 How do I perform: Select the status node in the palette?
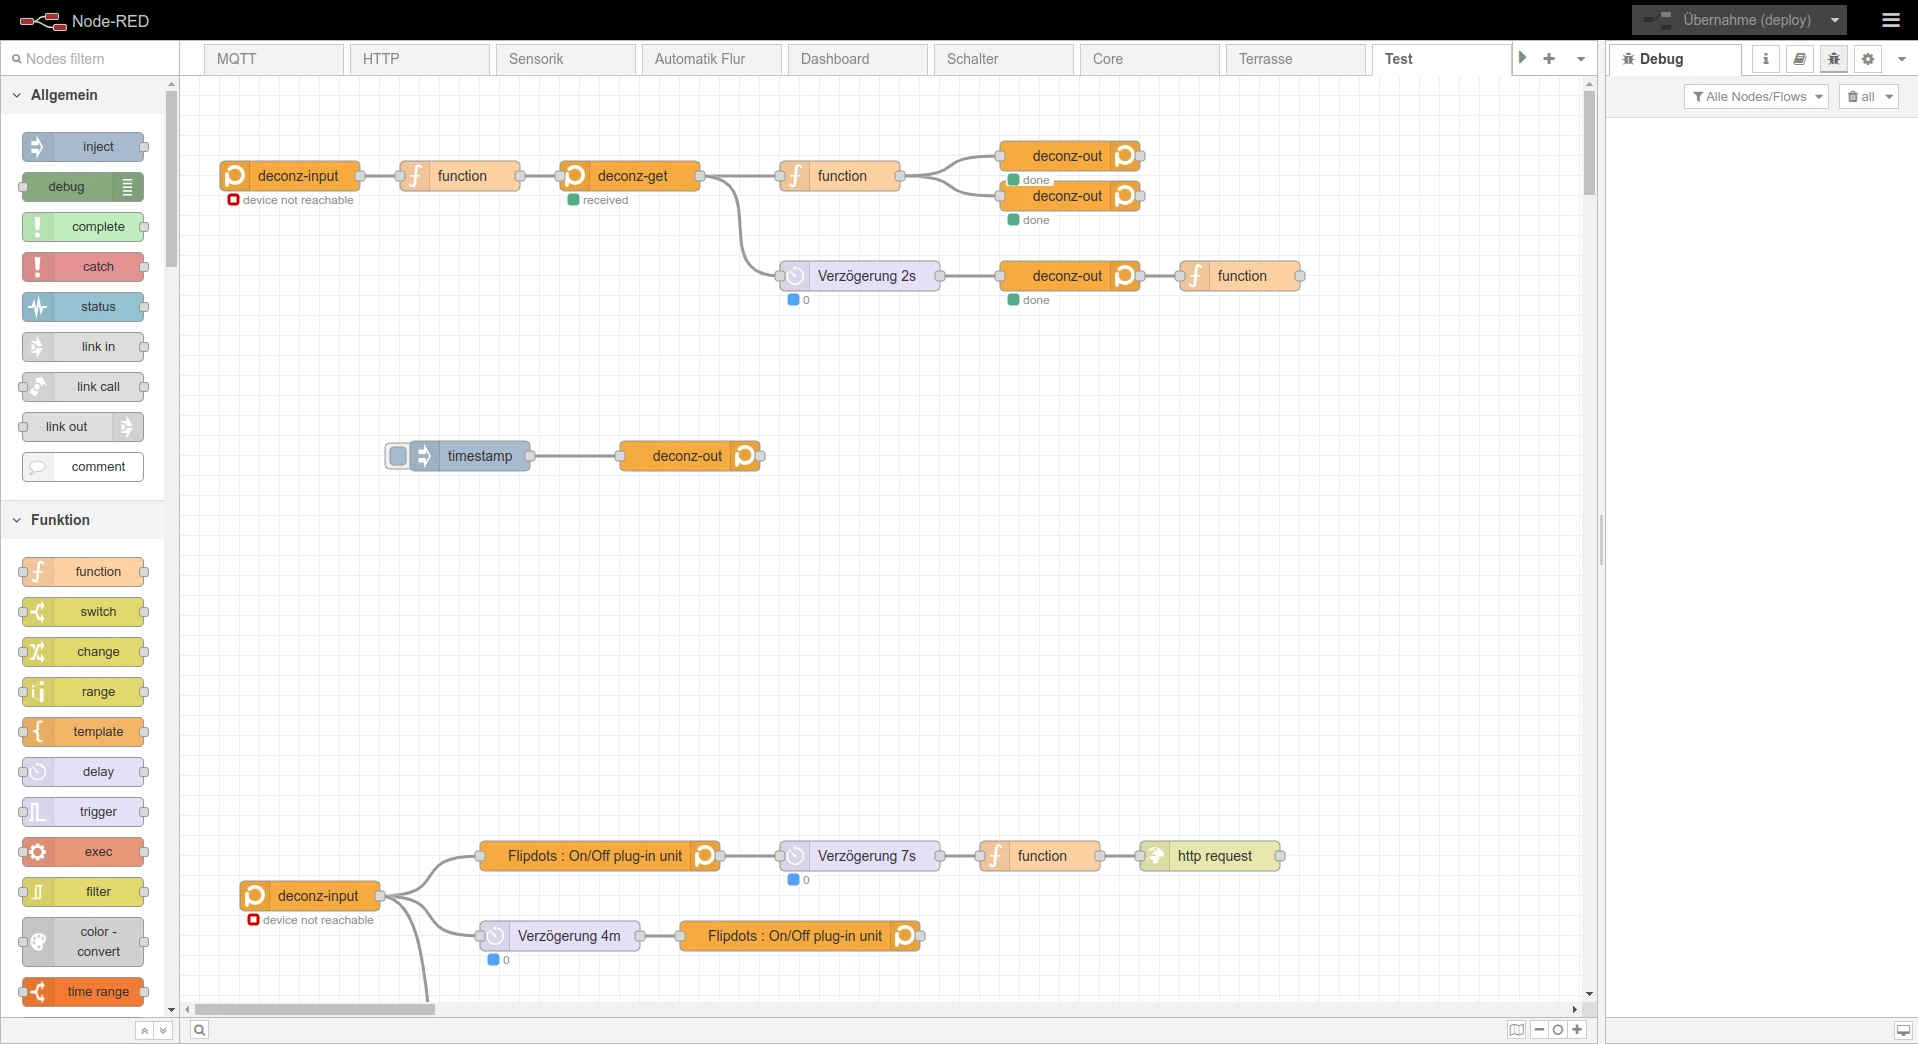tap(83, 307)
